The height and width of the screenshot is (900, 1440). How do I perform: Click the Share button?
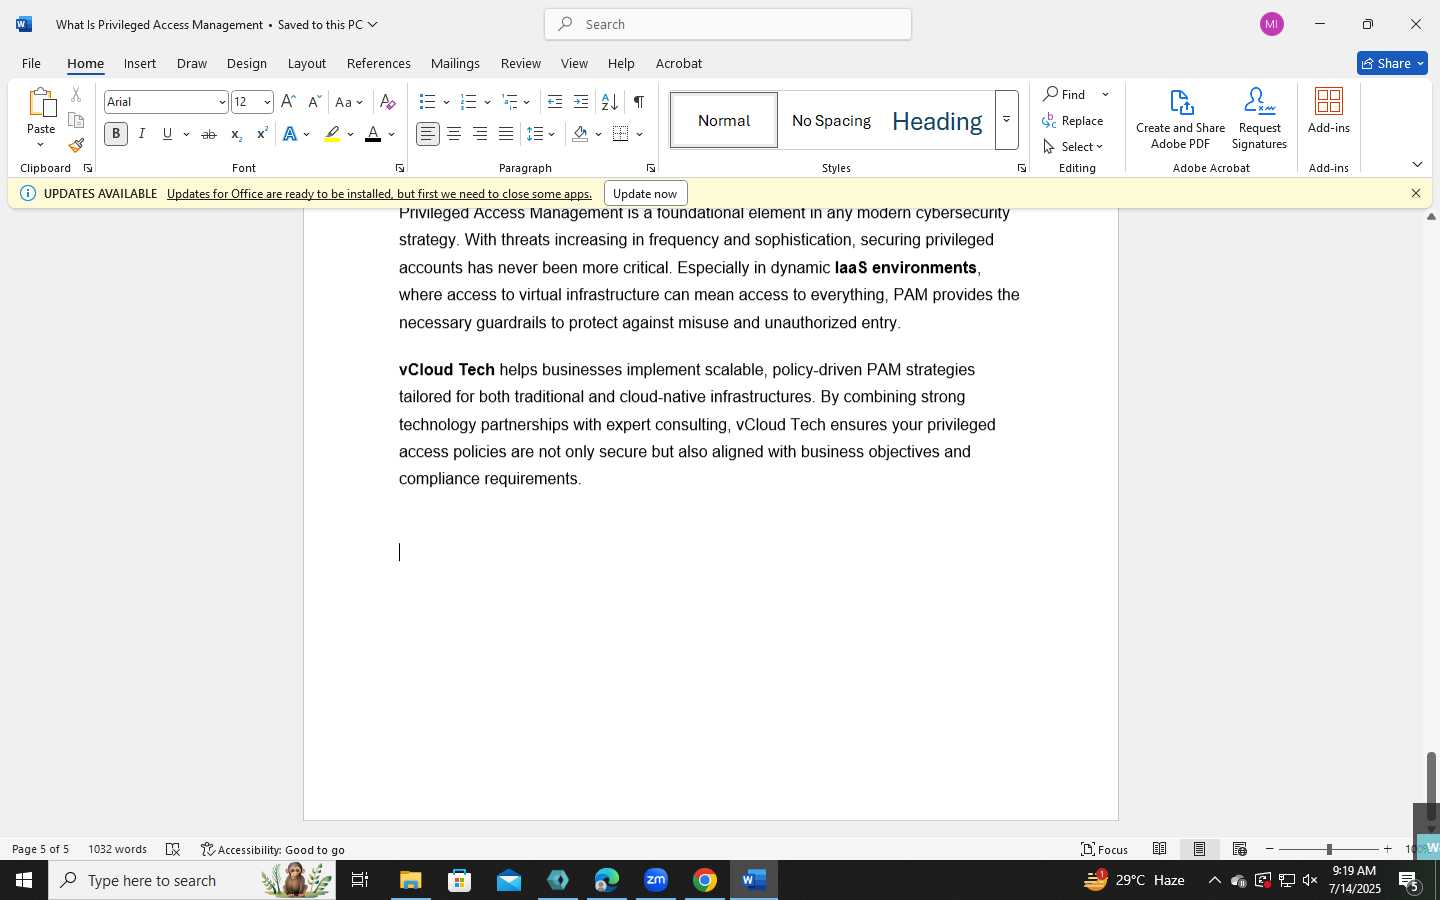pyautogui.click(x=1392, y=63)
